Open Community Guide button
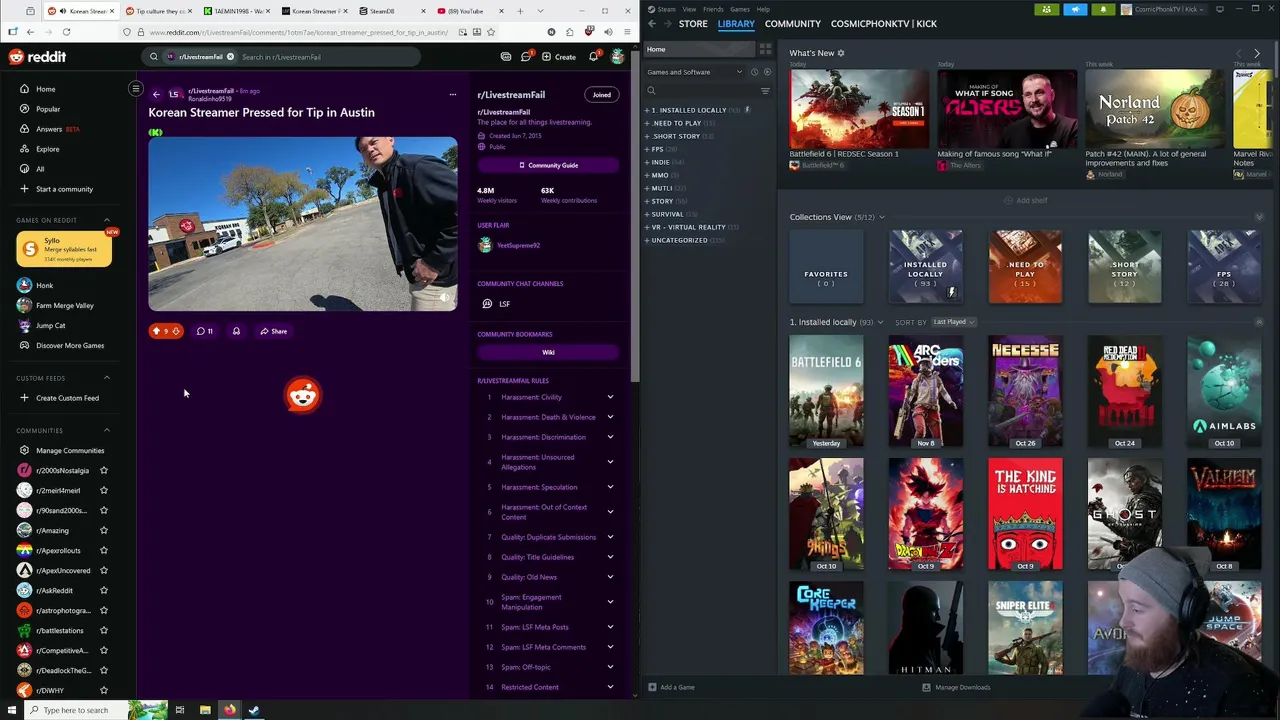 tap(548, 165)
